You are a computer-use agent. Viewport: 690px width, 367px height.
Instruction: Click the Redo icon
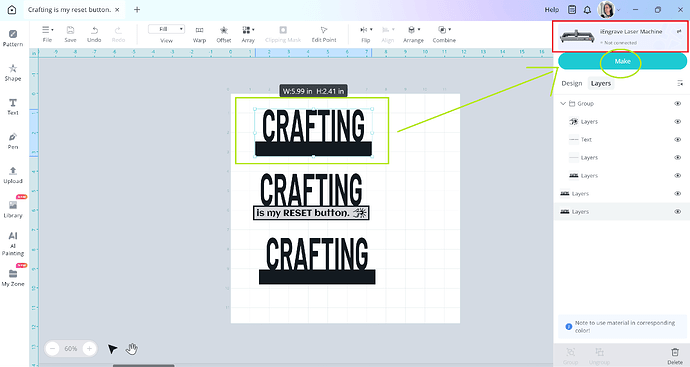tap(118, 34)
